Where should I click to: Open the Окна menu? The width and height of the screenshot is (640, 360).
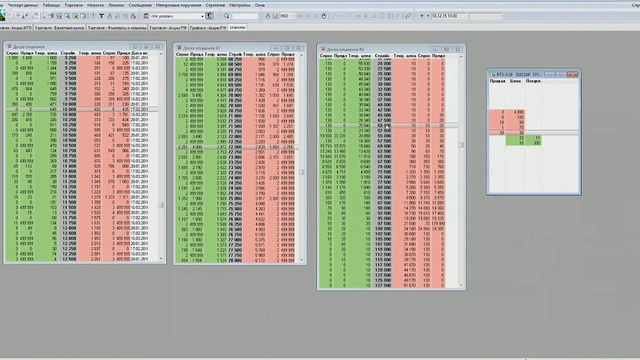point(260,5)
